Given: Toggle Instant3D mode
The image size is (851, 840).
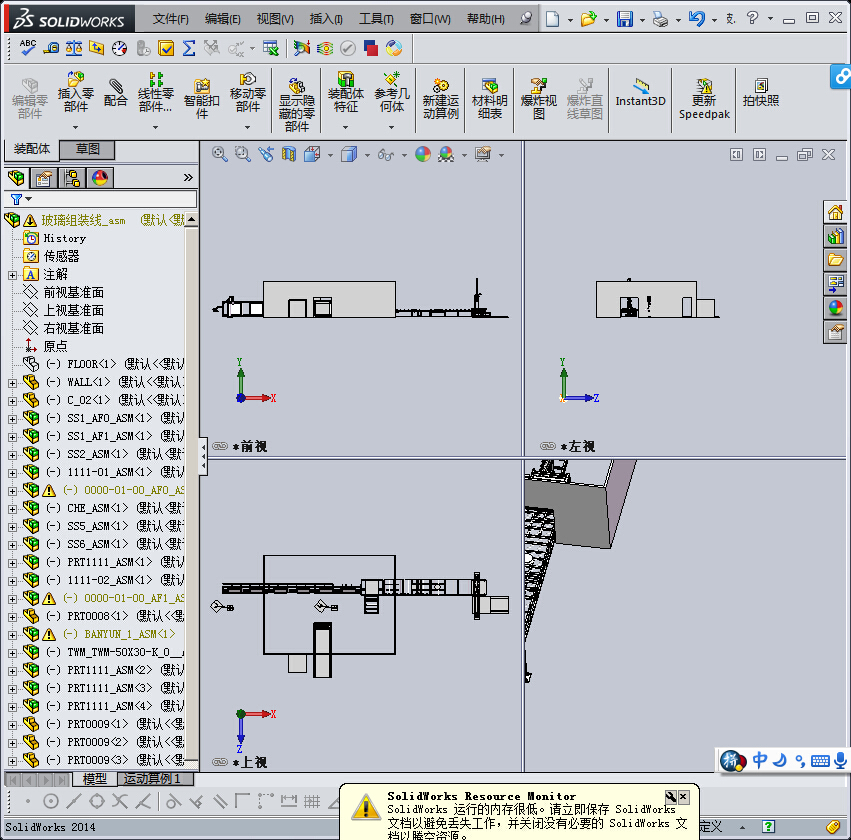Looking at the screenshot, I should 640,92.
